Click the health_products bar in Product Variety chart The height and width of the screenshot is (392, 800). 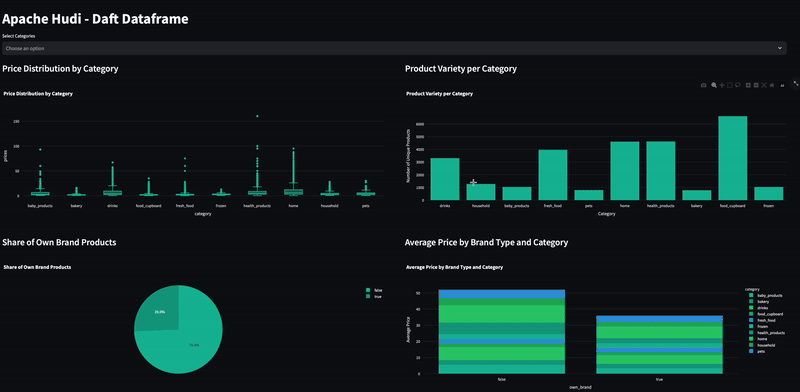pyautogui.click(x=661, y=171)
